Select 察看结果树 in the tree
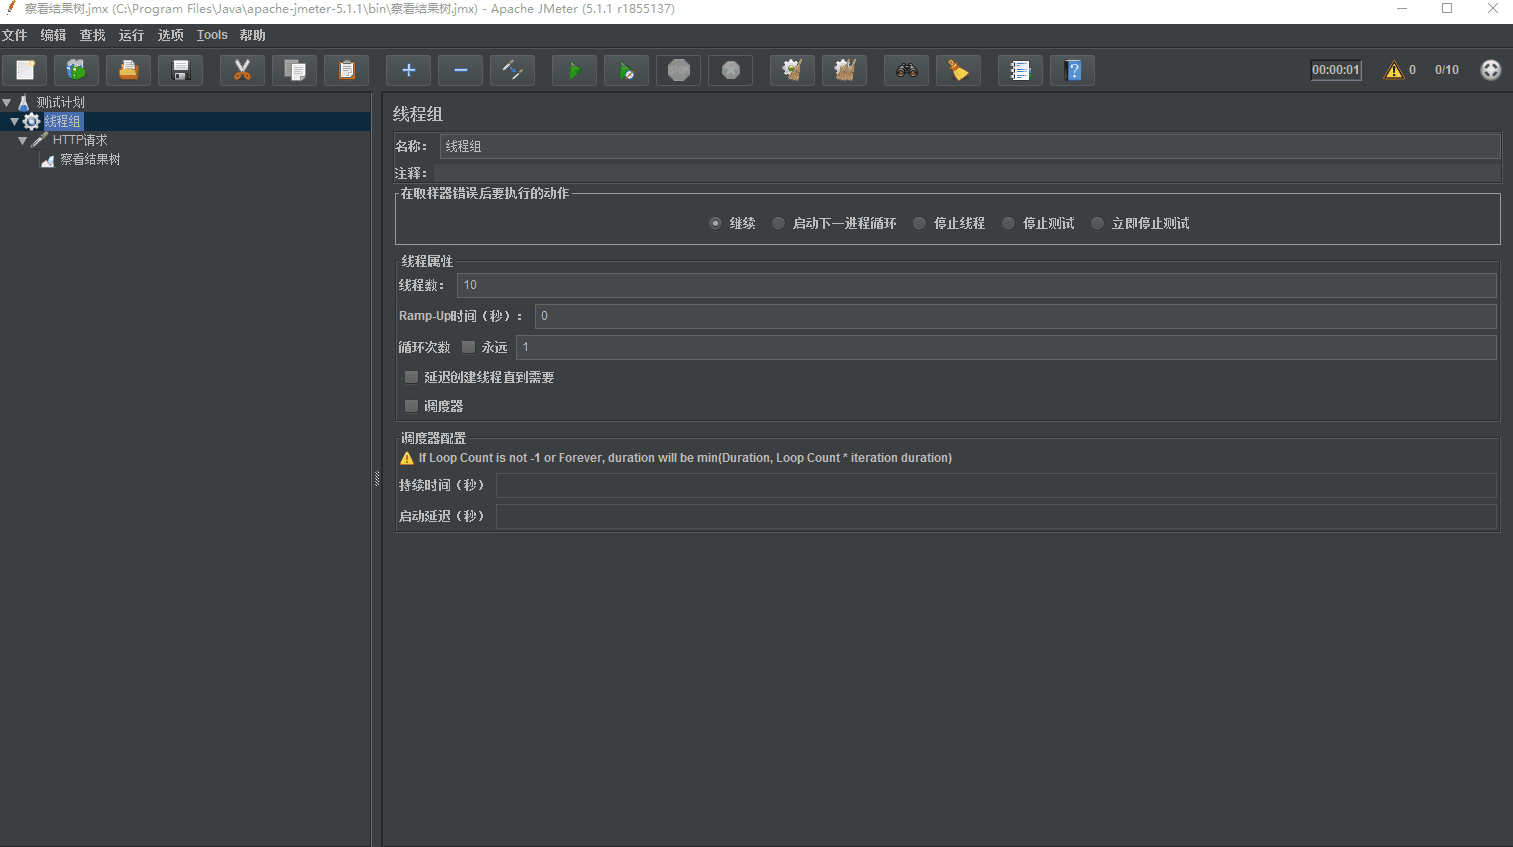This screenshot has height=847, width=1513. (89, 160)
